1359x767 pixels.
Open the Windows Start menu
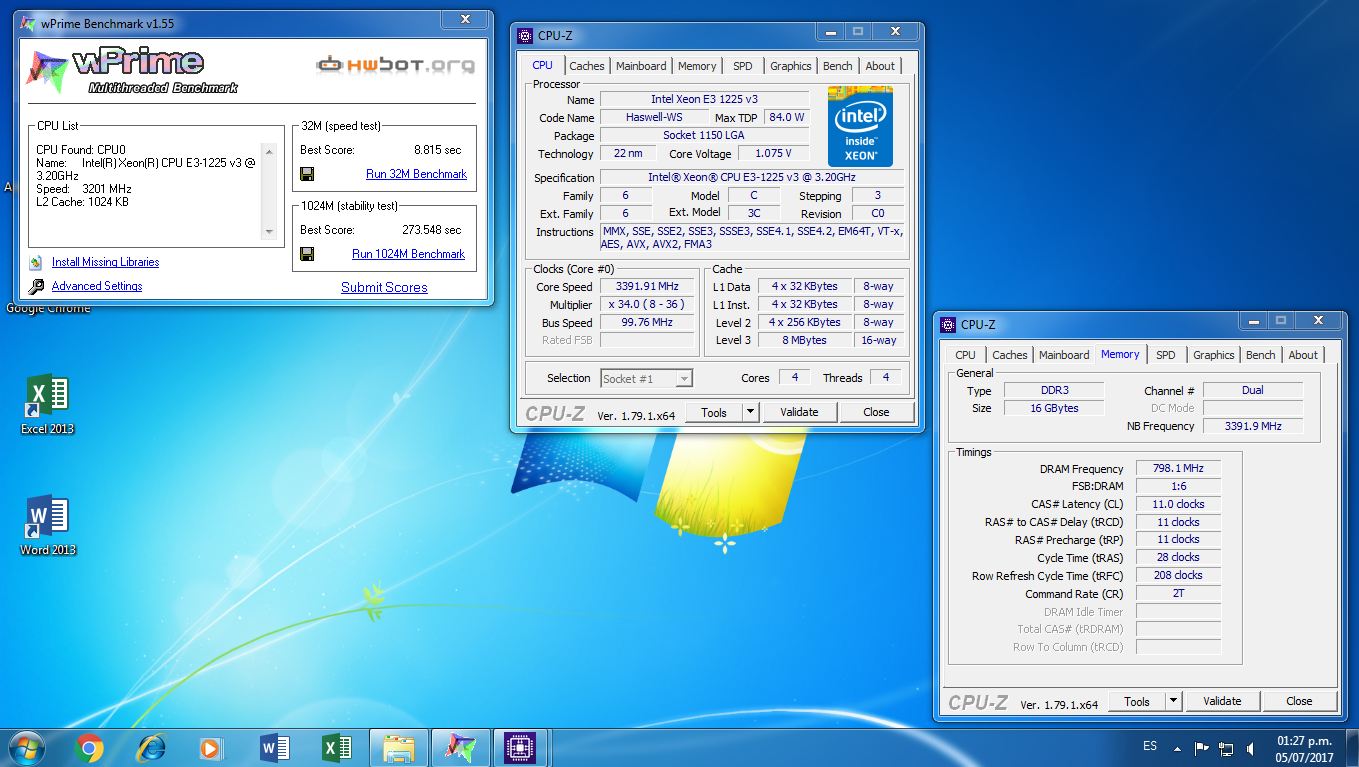(27, 748)
